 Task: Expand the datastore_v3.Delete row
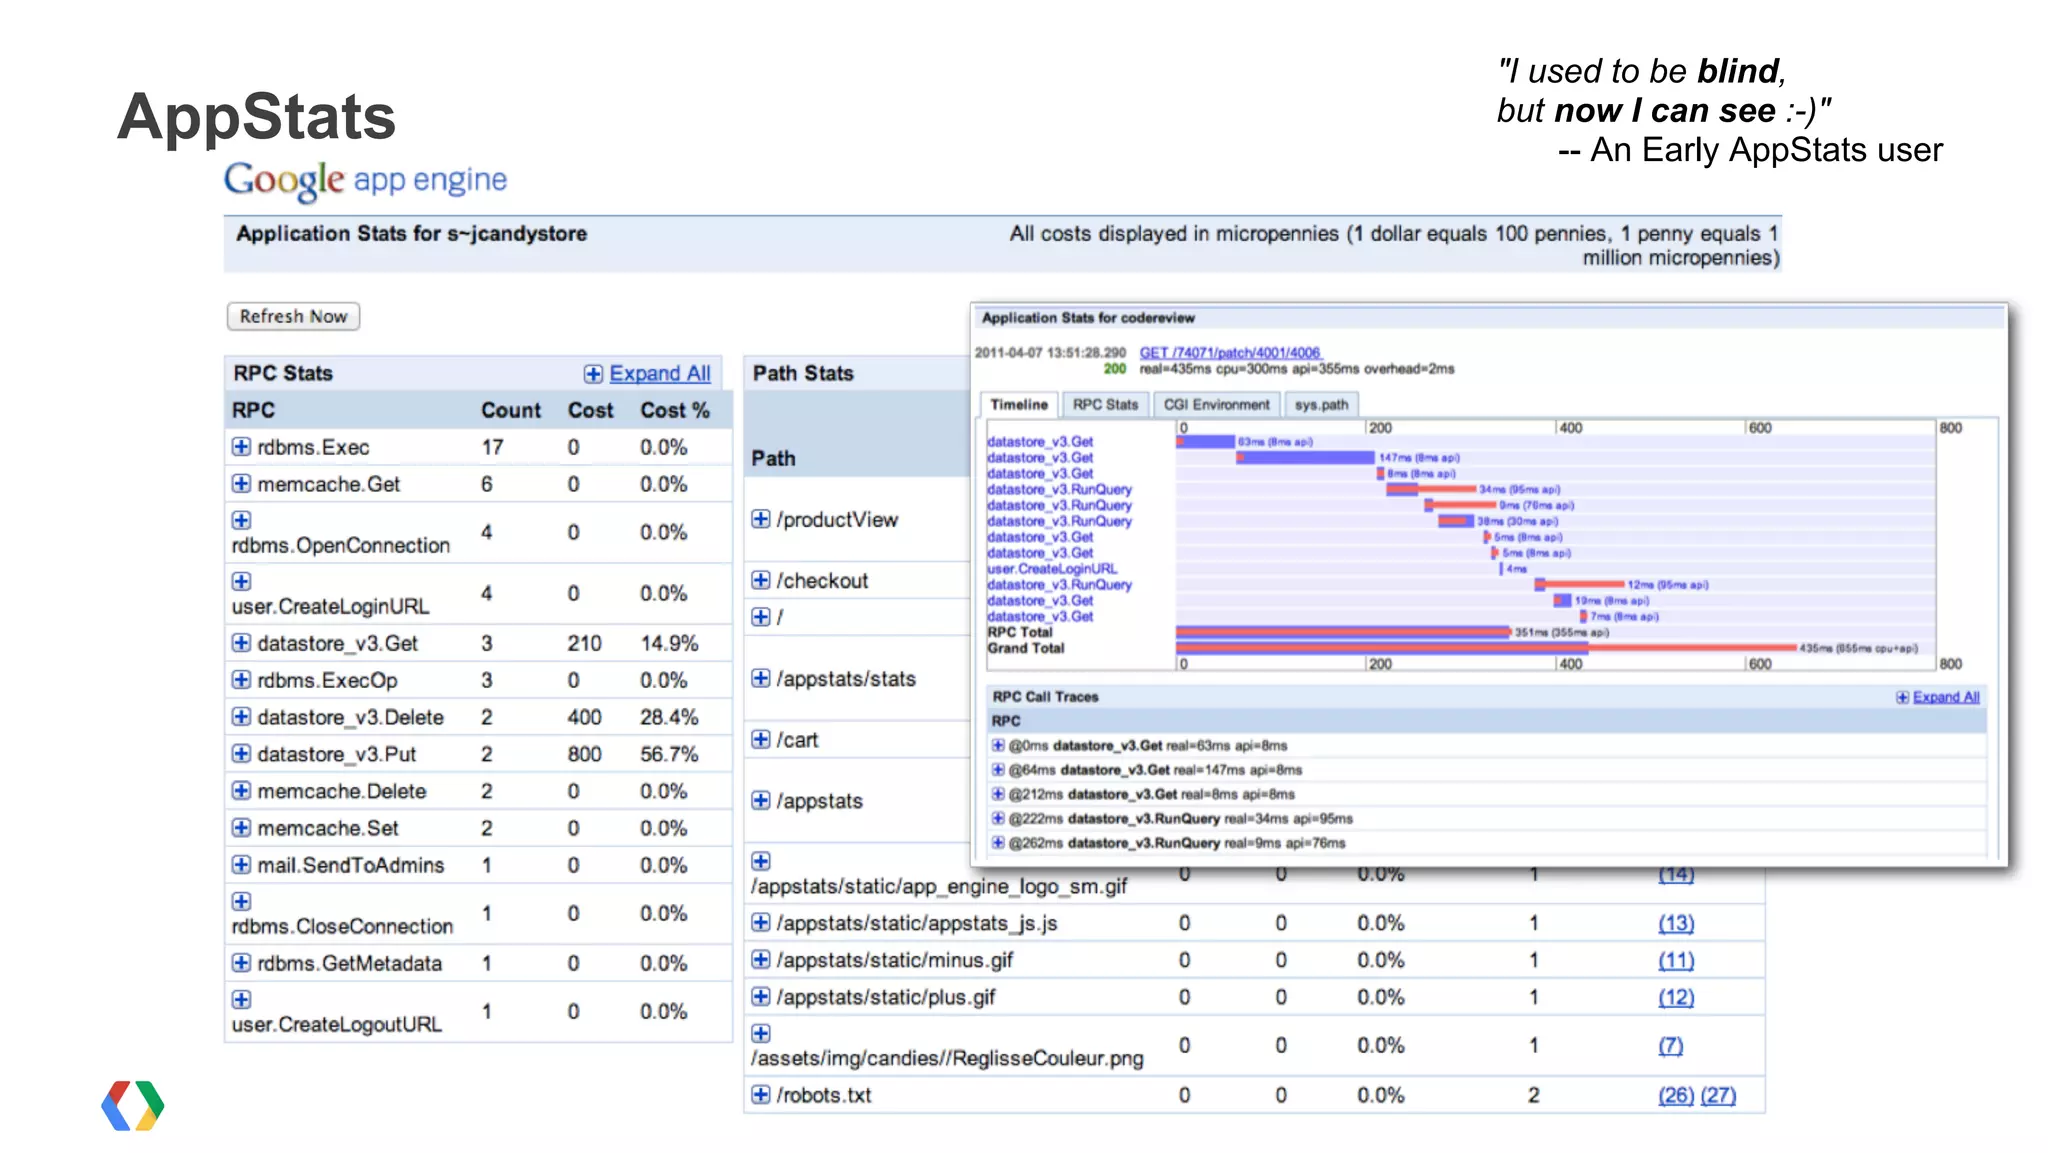[x=241, y=717]
